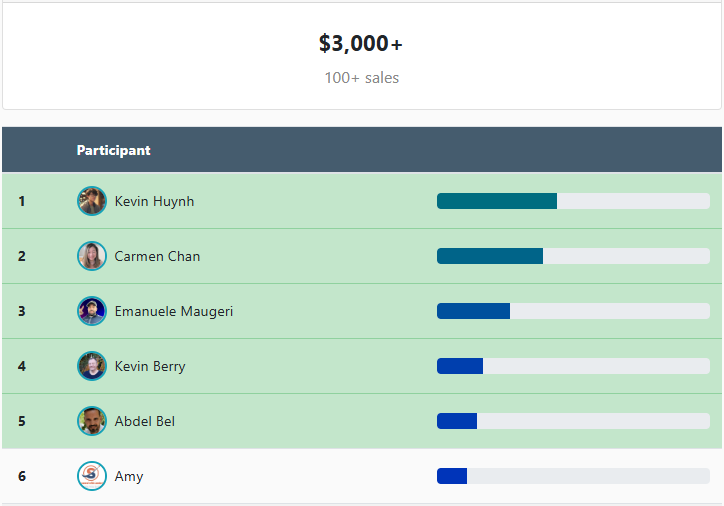Click Kevin Huynh's progress bar
The width and height of the screenshot is (724, 506).
tap(573, 201)
